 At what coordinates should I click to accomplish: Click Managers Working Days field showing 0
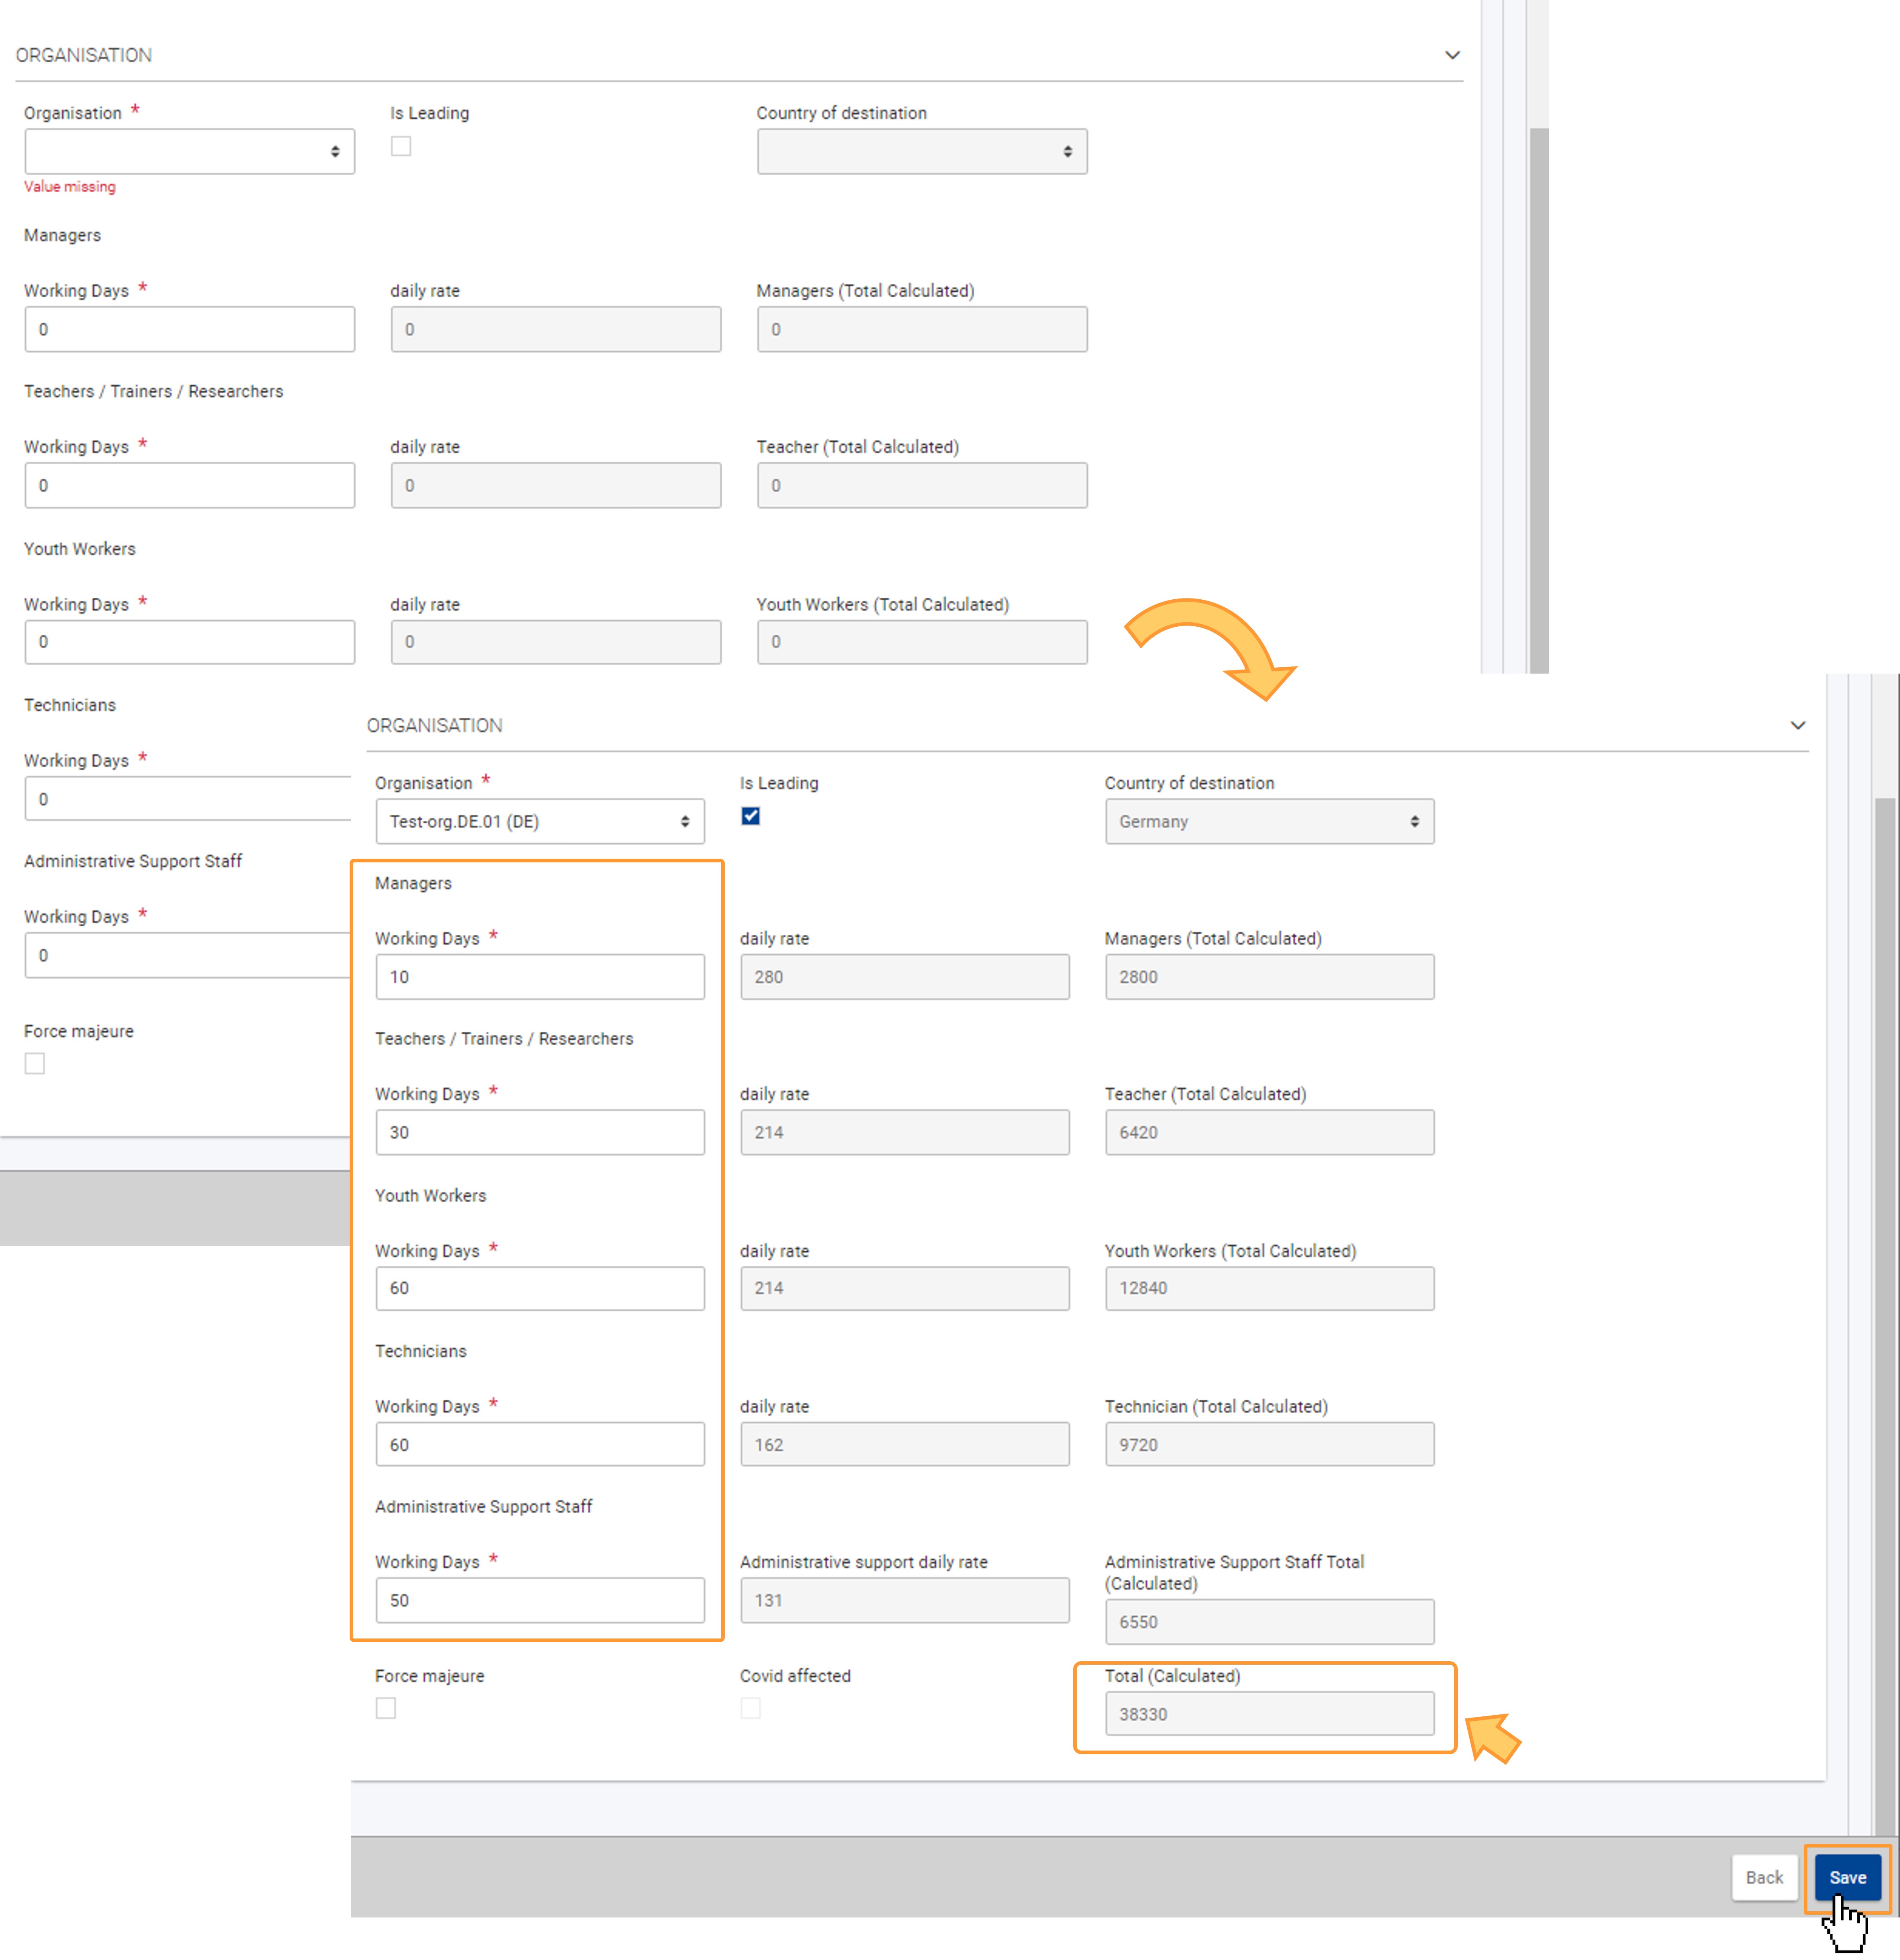click(189, 329)
